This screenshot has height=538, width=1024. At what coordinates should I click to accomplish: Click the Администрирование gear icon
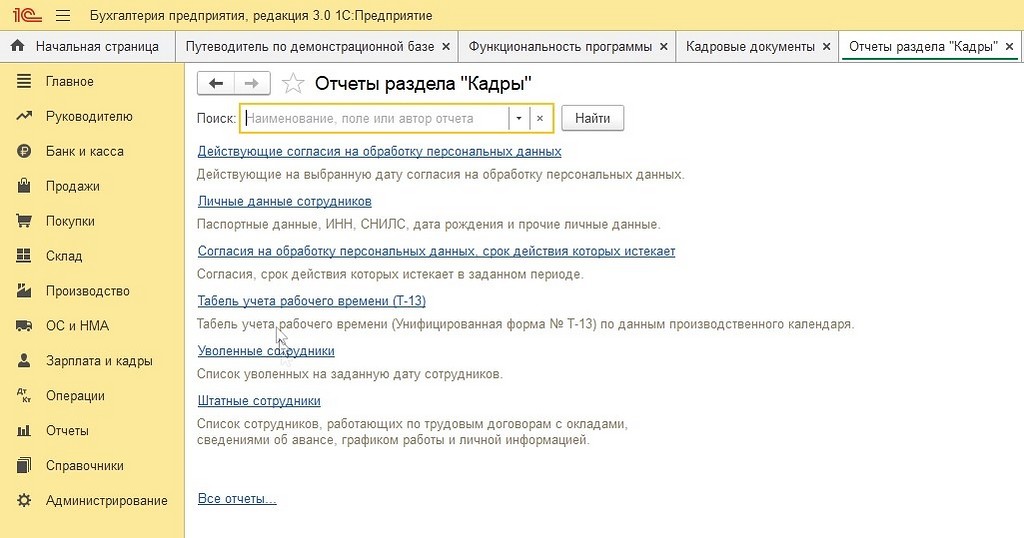tap(24, 500)
